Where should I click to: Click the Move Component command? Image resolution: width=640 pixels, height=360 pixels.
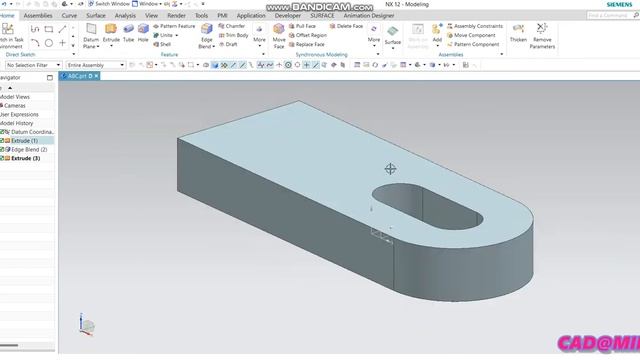click(471, 35)
